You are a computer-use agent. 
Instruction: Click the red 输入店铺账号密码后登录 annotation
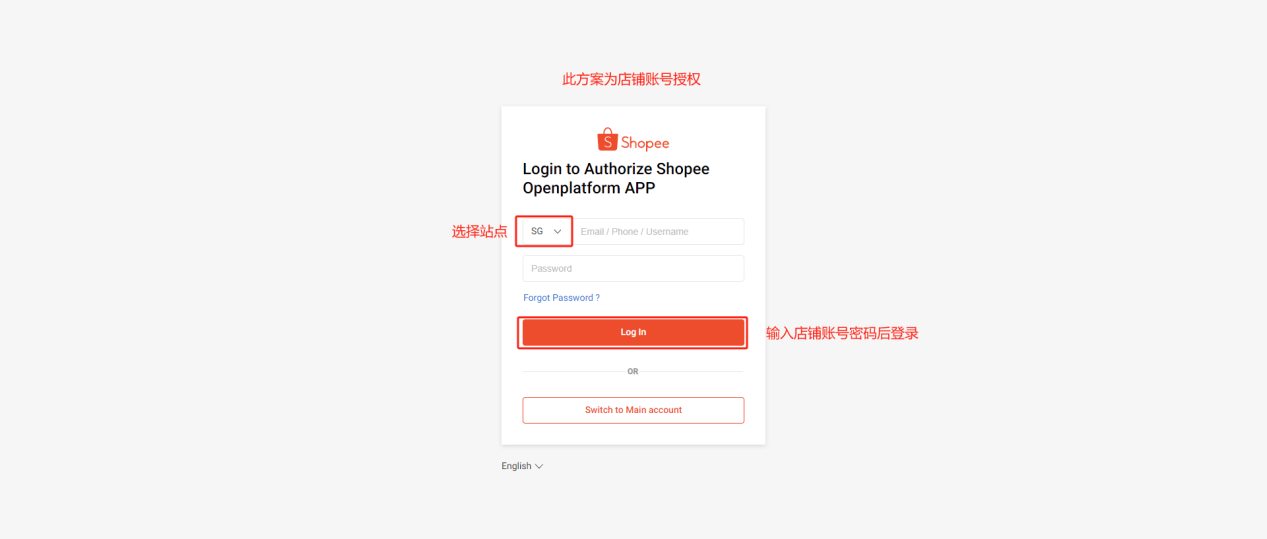[x=842, y=333]
